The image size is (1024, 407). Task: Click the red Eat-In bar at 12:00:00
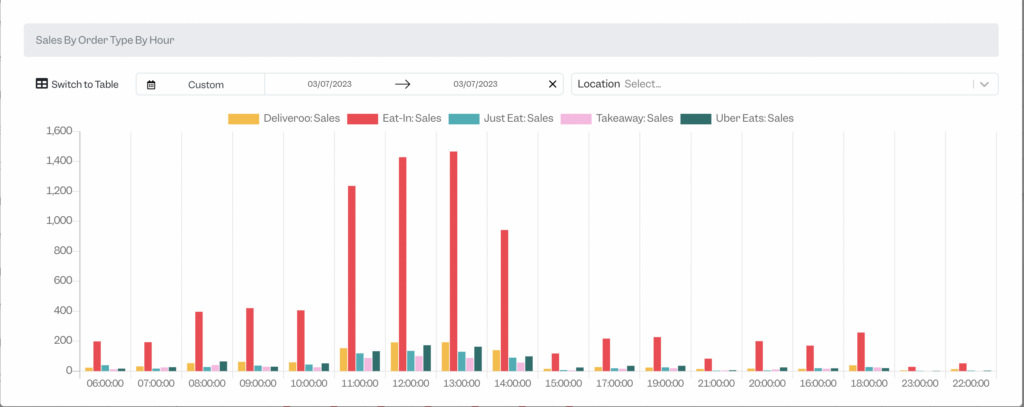tap(402, 264)
